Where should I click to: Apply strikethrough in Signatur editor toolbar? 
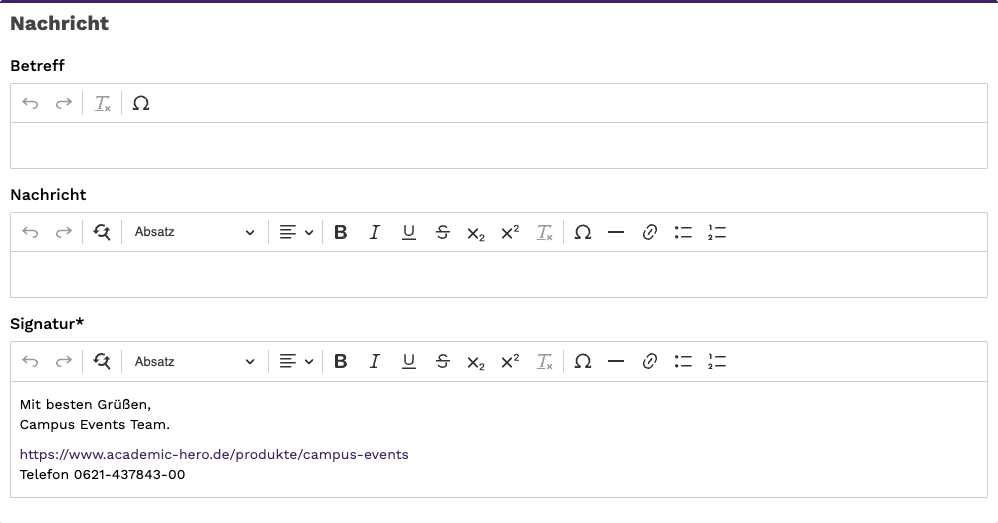click(x=442, y=361)
